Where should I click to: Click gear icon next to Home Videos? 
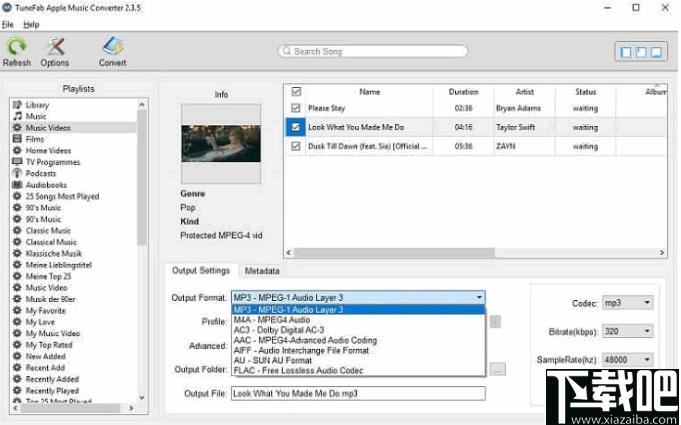pos(17,150)
